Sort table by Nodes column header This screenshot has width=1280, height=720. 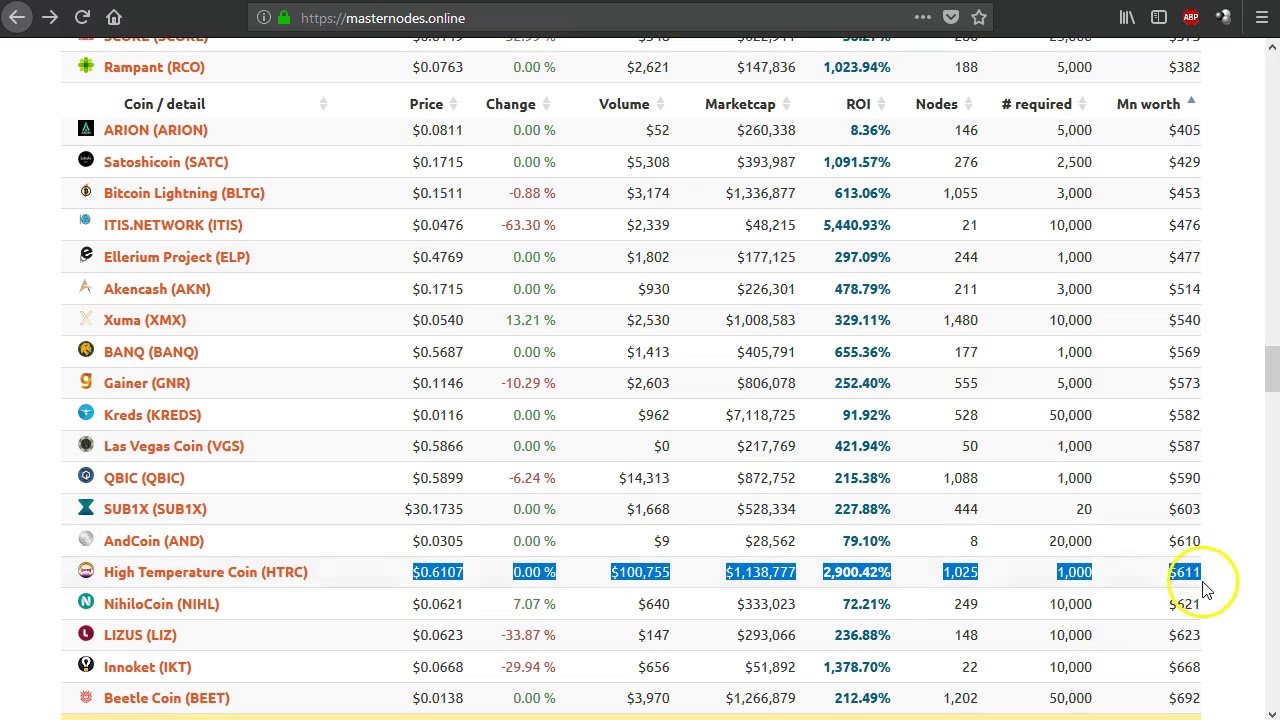(937, 104)
